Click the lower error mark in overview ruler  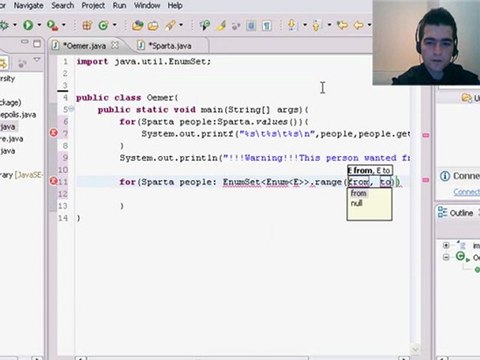426,180
